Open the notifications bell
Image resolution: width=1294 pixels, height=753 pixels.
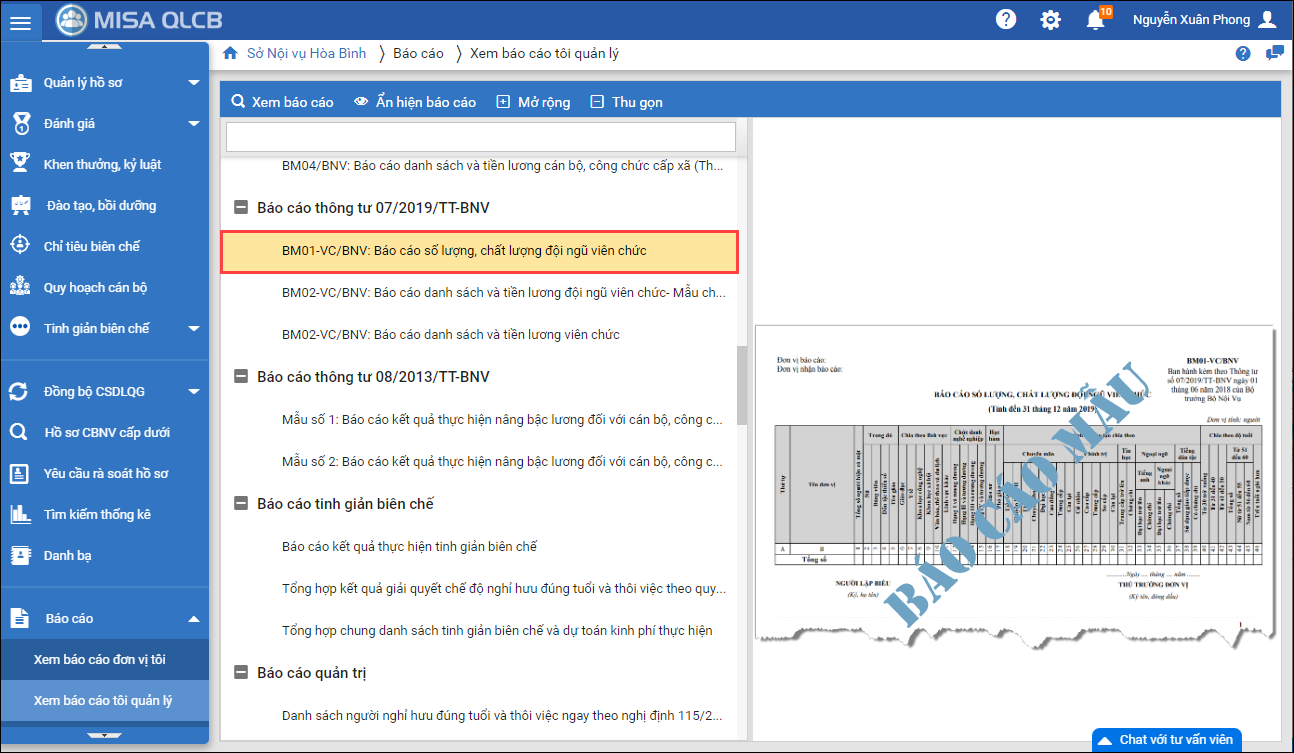[x=1095, y=20]
